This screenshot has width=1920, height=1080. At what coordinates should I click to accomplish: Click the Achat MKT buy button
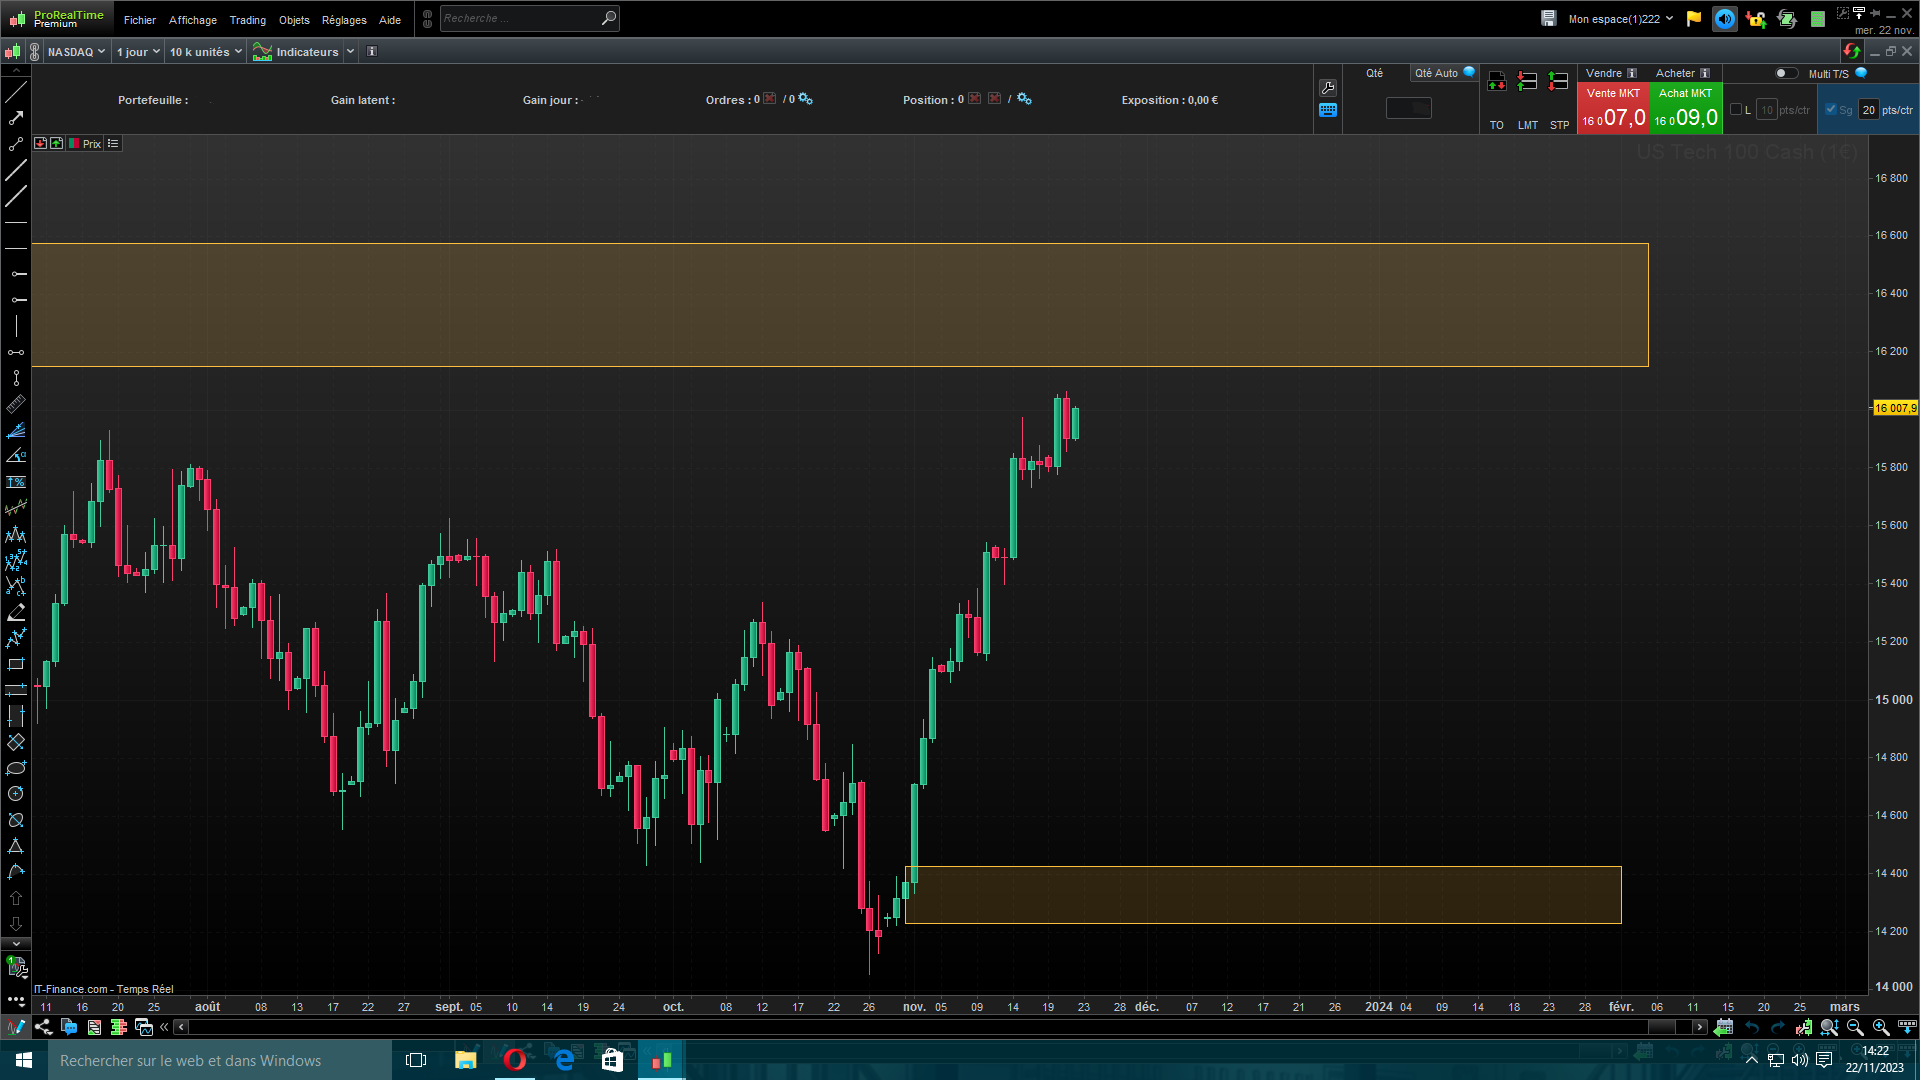click(x=1686, y=109)
